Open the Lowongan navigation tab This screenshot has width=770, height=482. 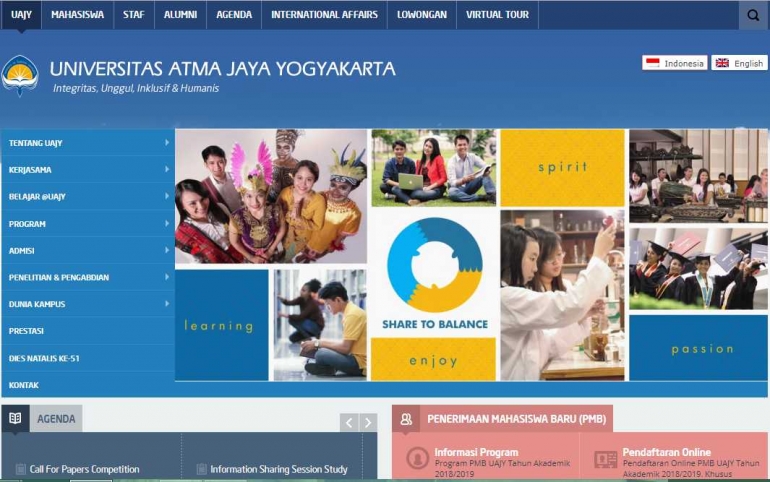(x=422, y=15)
